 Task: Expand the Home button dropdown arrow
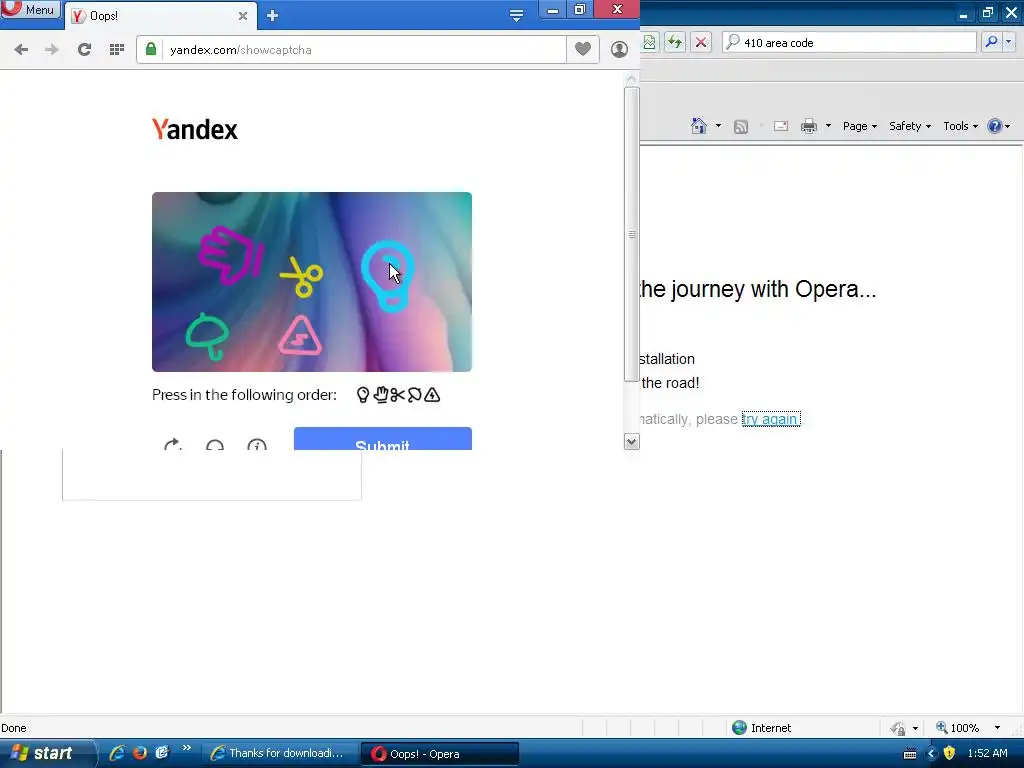pos(718,125)
